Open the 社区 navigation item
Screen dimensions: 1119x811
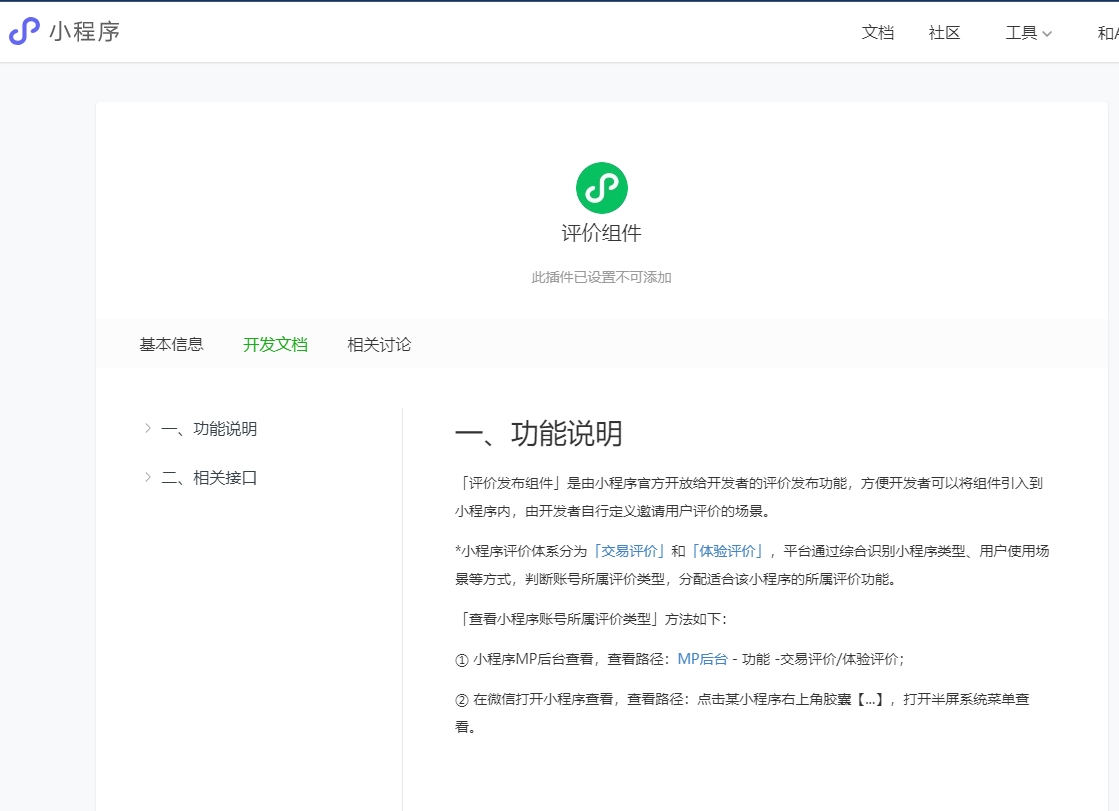point(944,32)
